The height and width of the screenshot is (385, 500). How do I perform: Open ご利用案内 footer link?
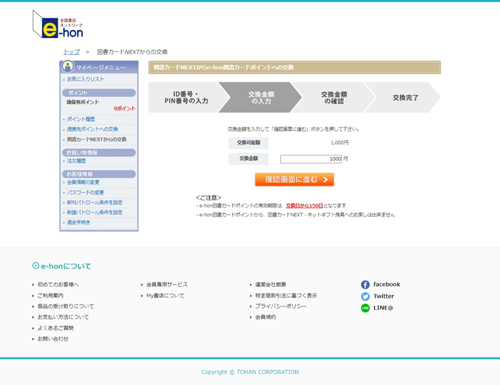pyautogui.click(x=50, y=296)
